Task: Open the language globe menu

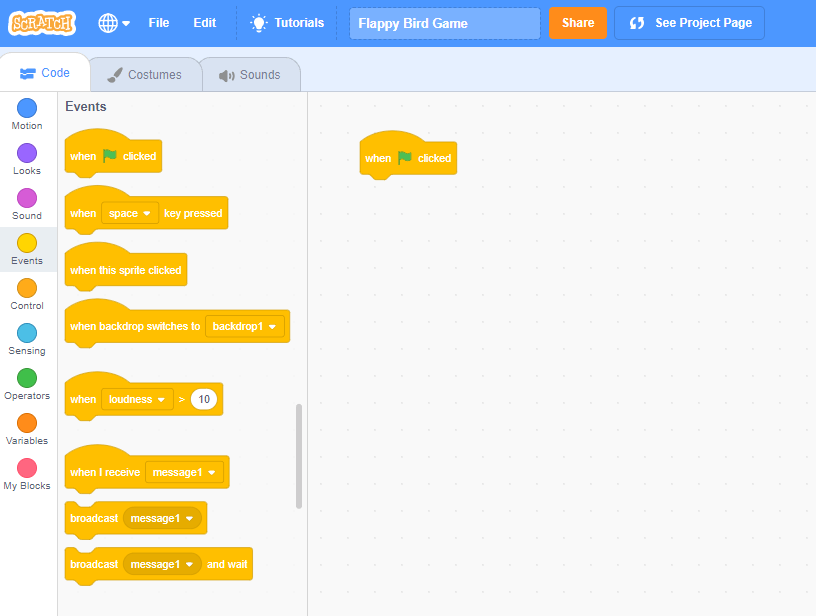Action: pyautogui.click(x=114, y=23)
